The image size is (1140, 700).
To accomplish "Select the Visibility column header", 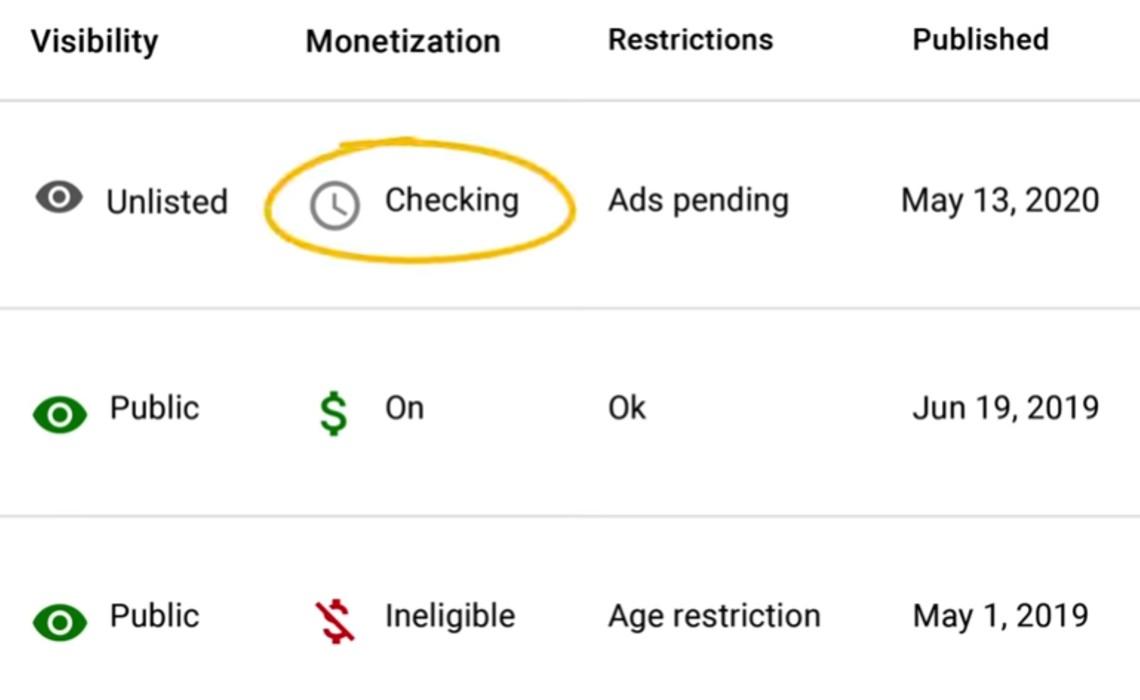I will [94, 40].
